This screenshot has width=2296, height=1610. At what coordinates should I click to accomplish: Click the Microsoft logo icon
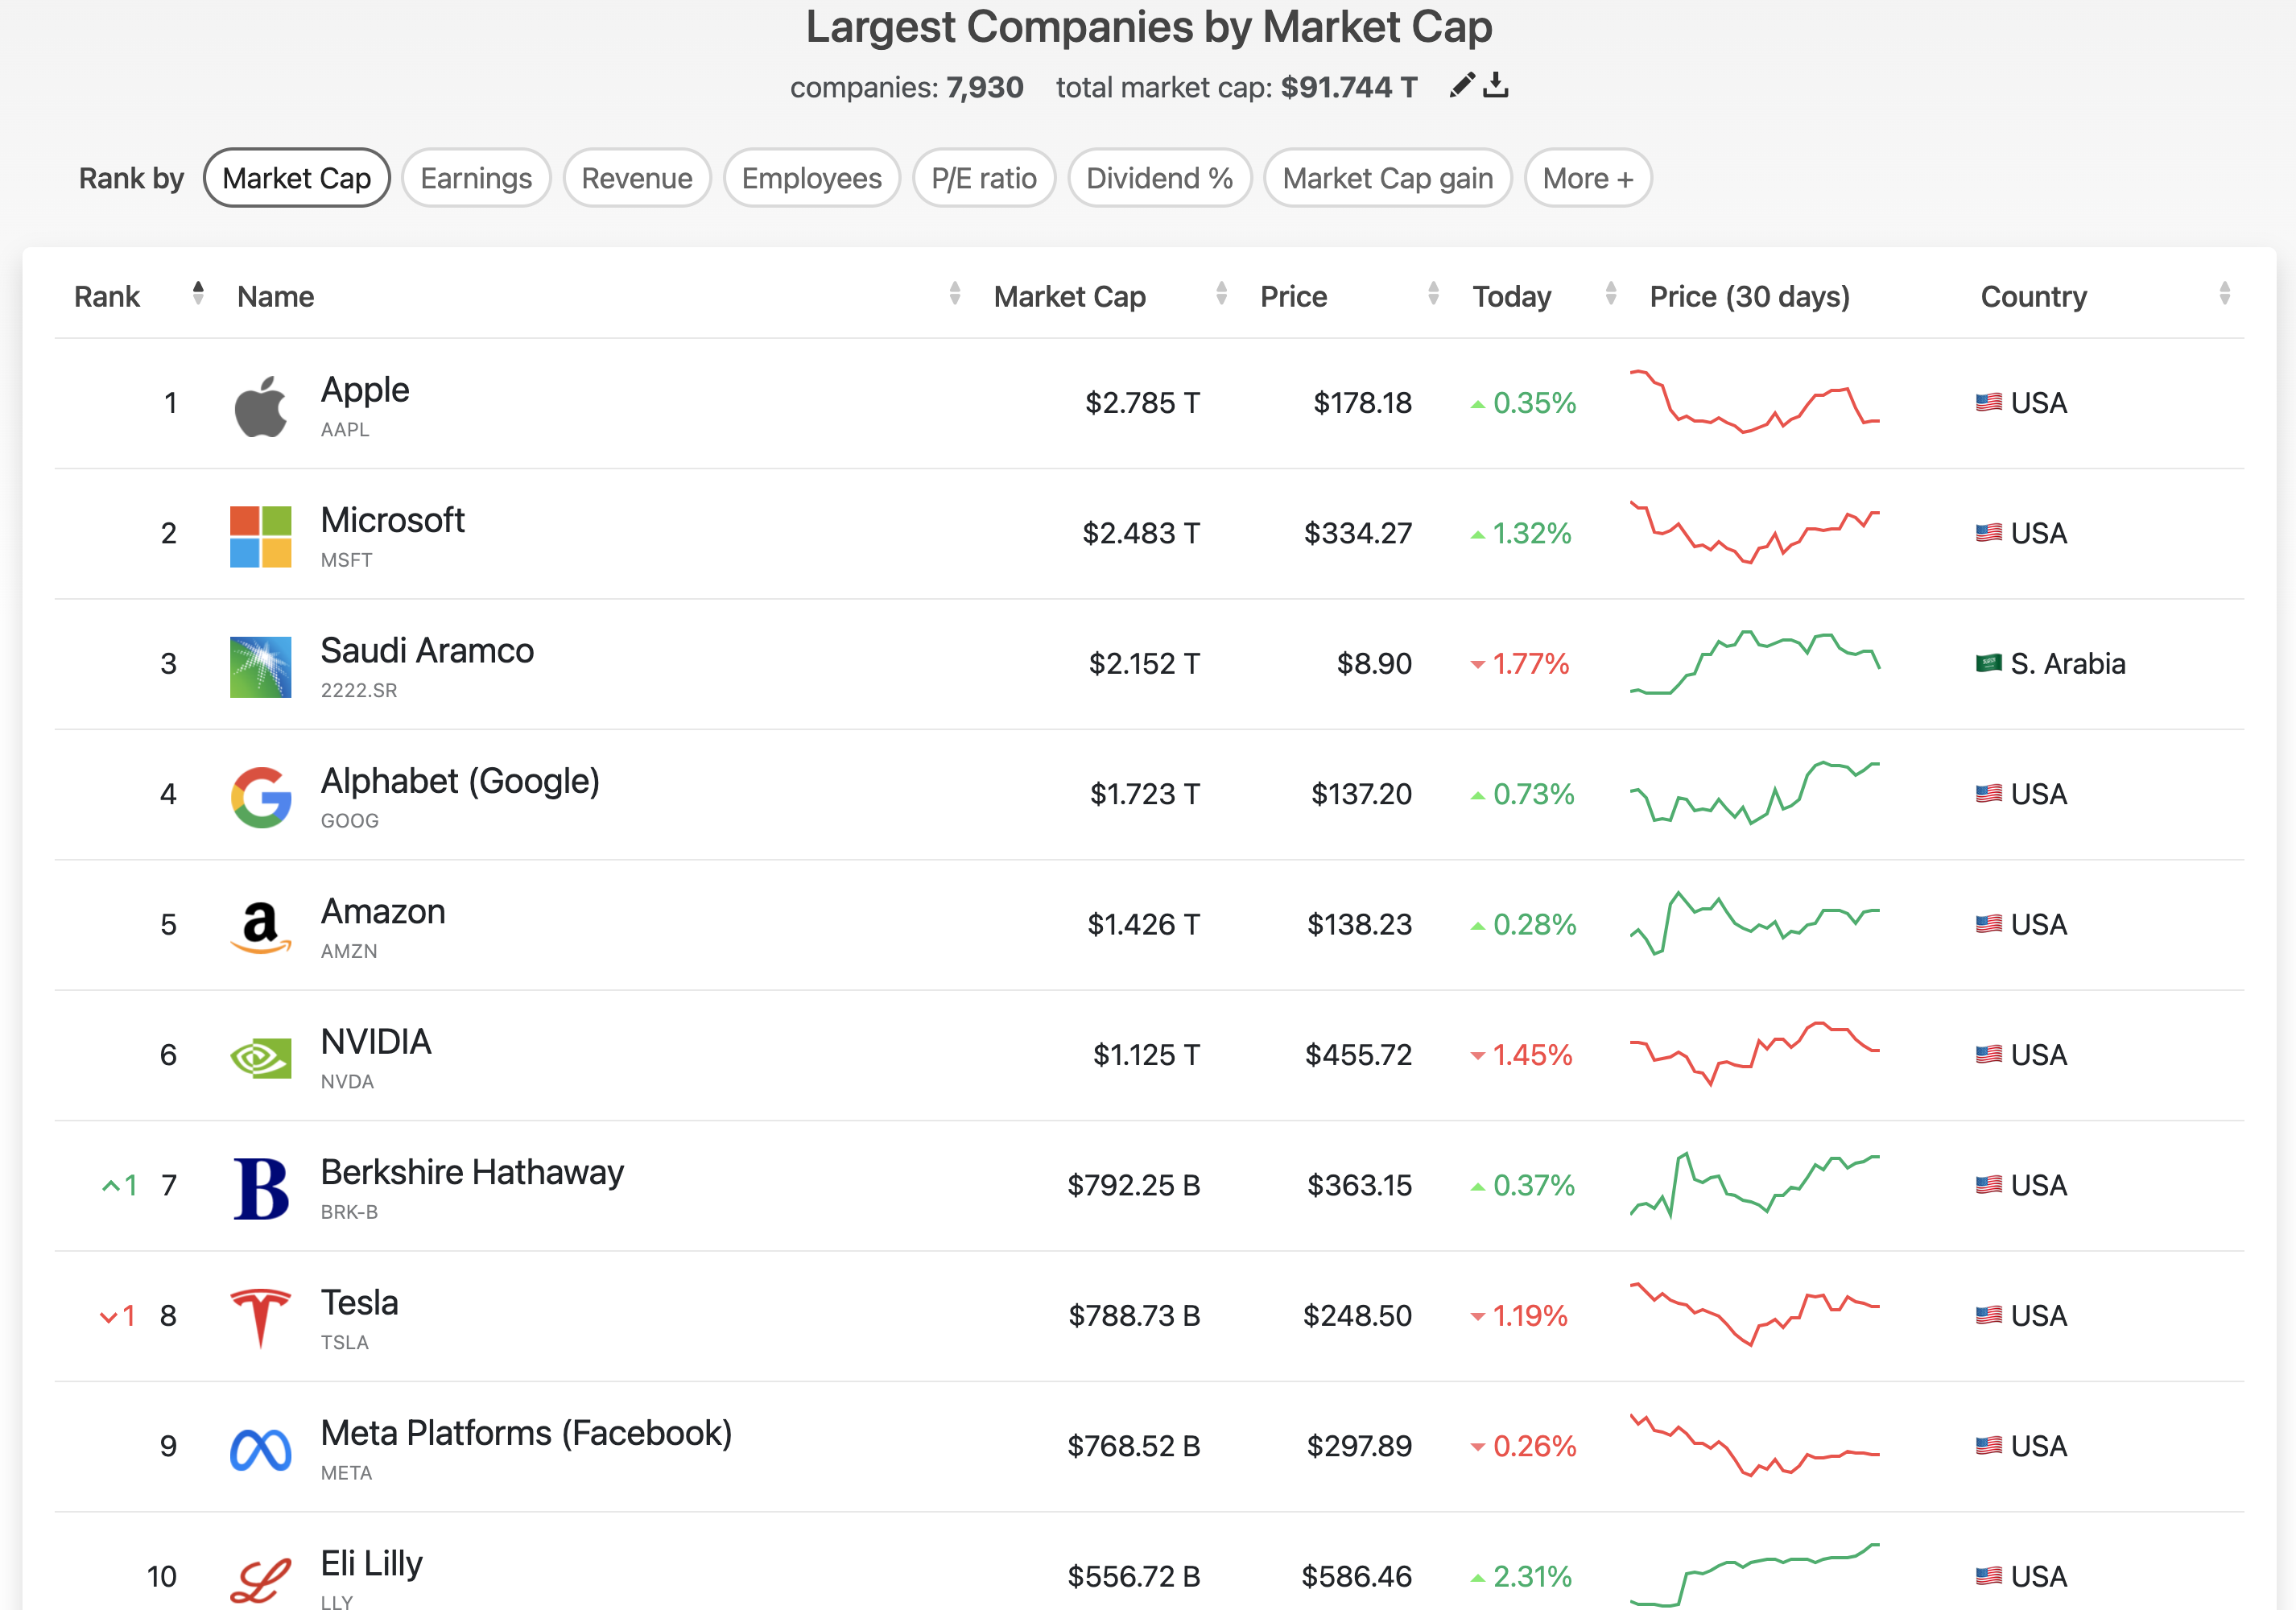[x=260, y=536]
